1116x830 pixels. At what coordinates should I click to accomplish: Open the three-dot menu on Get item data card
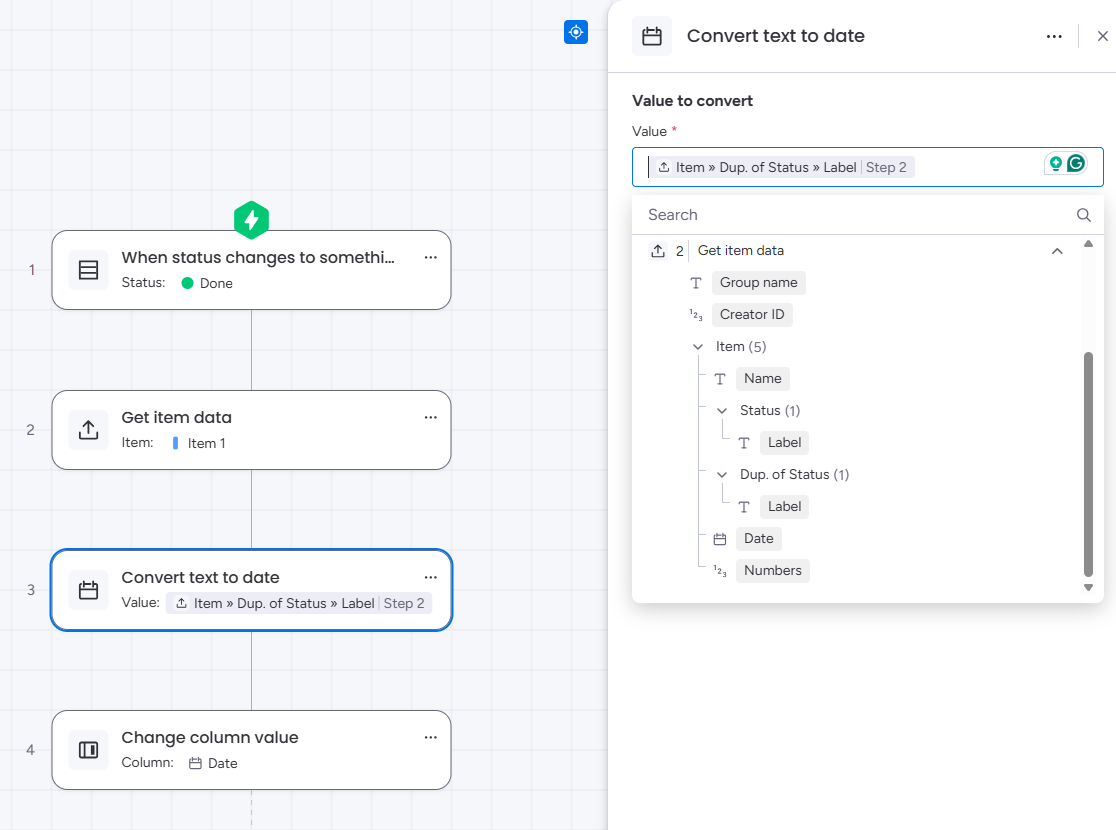pyautogui.click(x=431, y=418)
